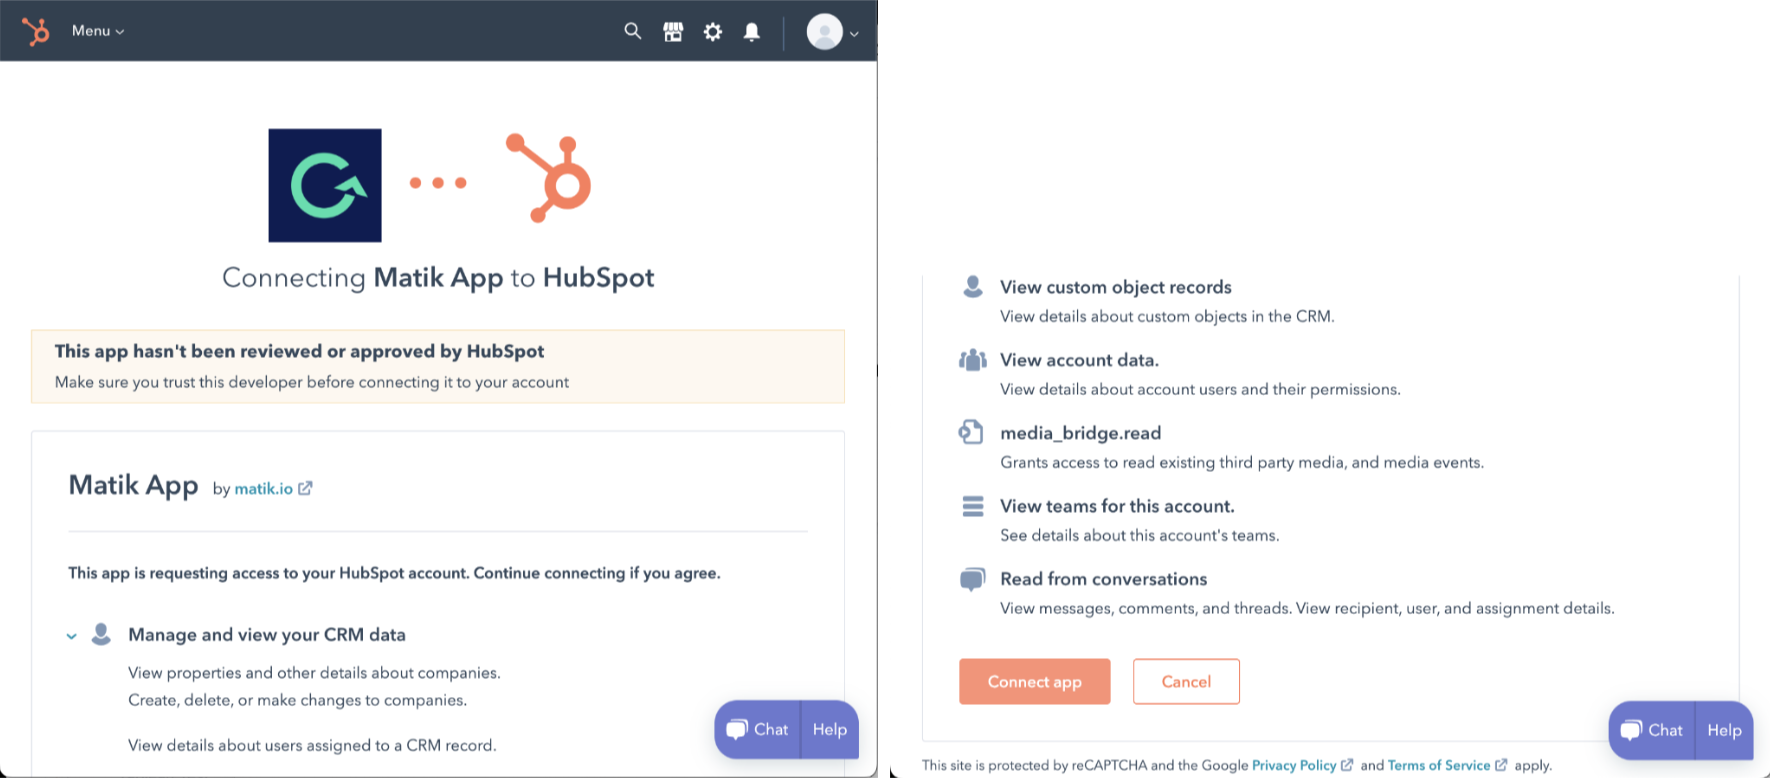Open the settings gear icon
Screen dimensions: 1770x778
click(712, 32)
